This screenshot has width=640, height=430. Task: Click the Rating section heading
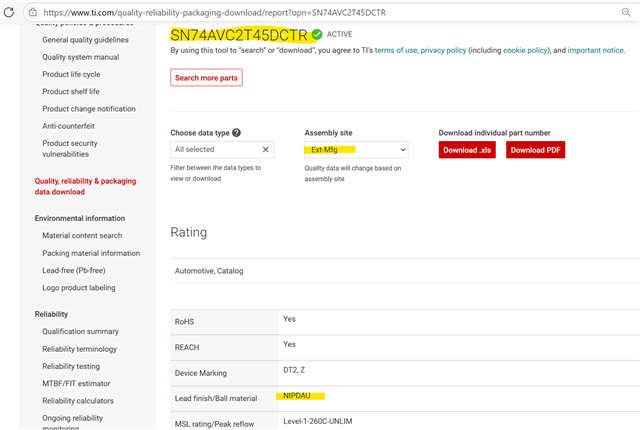(189, 232)
